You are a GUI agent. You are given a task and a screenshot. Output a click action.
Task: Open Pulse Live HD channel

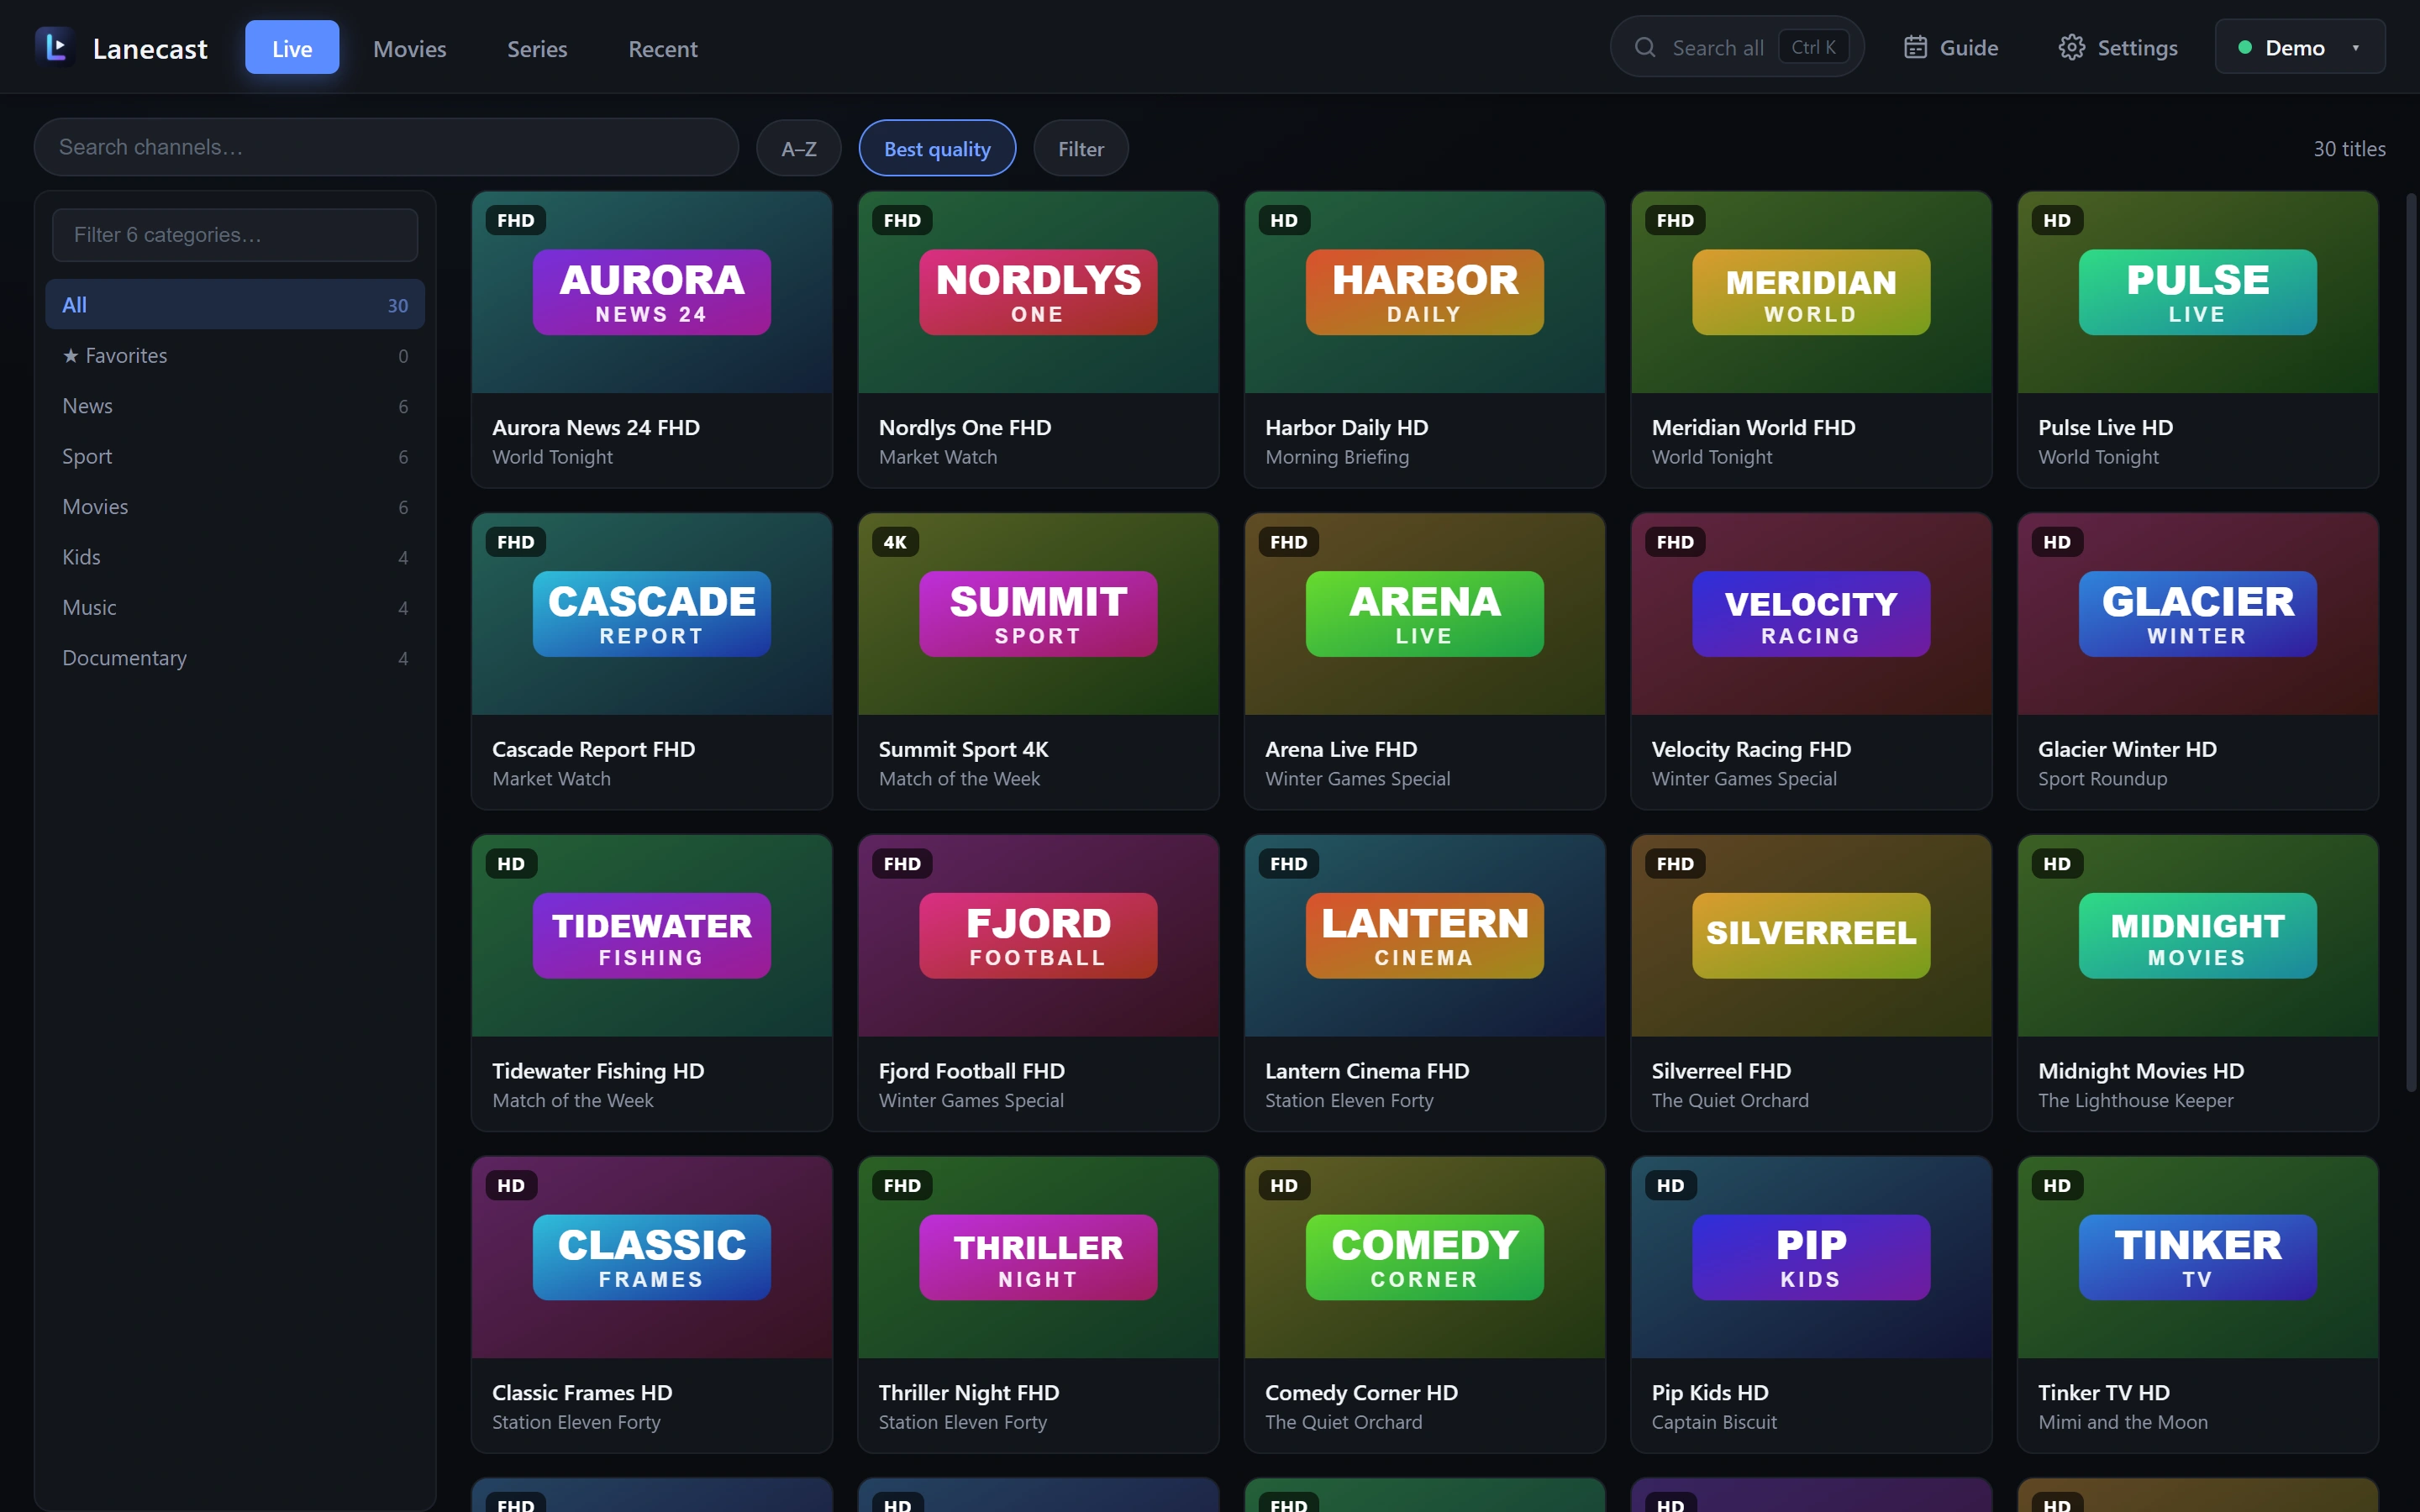[x=2198, y=340]
